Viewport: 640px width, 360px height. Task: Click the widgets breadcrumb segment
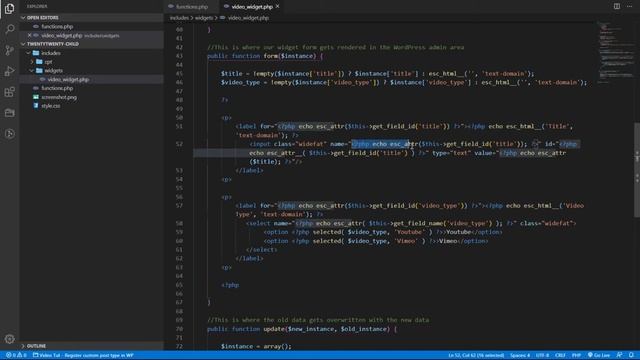click(204, 18)
